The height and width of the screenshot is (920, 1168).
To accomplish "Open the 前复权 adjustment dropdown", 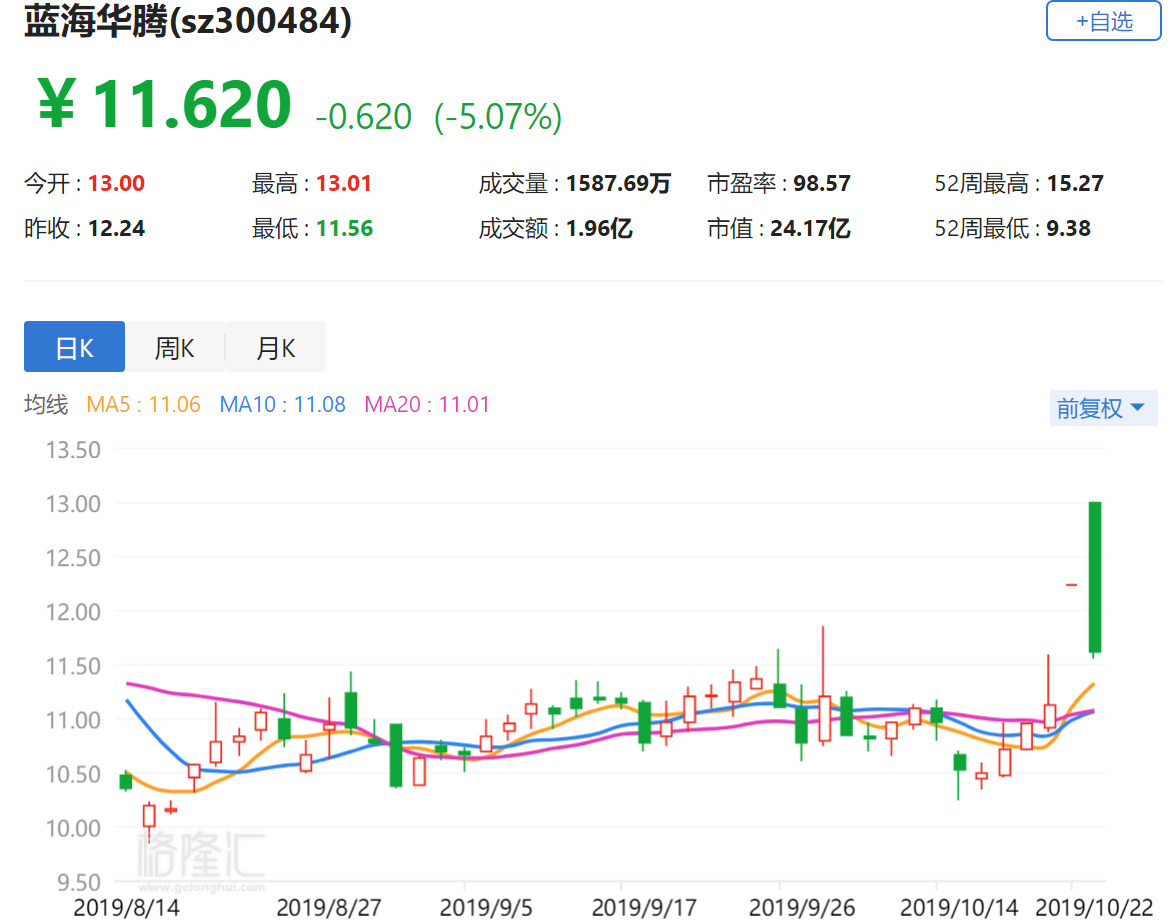I will pyautogui.click(x=1102, y=408).
